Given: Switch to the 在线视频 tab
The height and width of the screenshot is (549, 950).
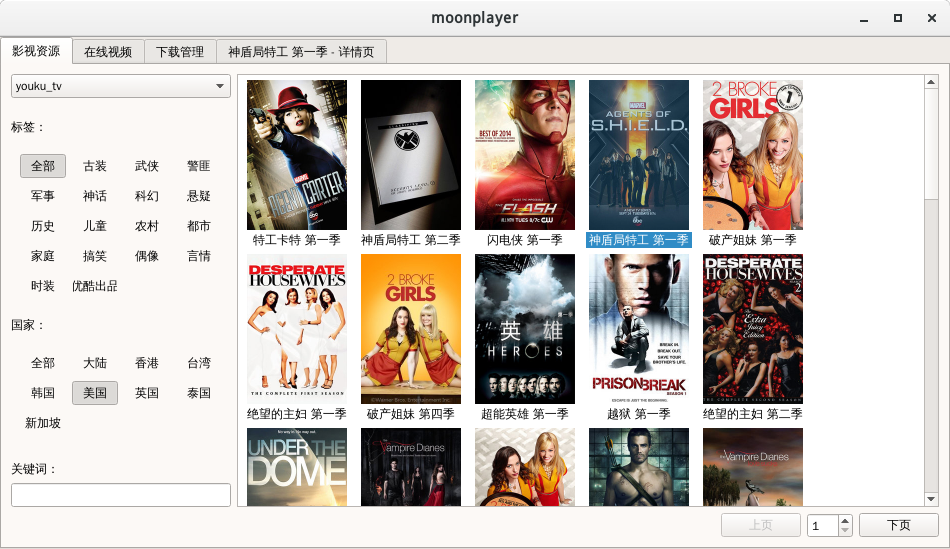Looking at the screenshot, I should coord(108,52).
